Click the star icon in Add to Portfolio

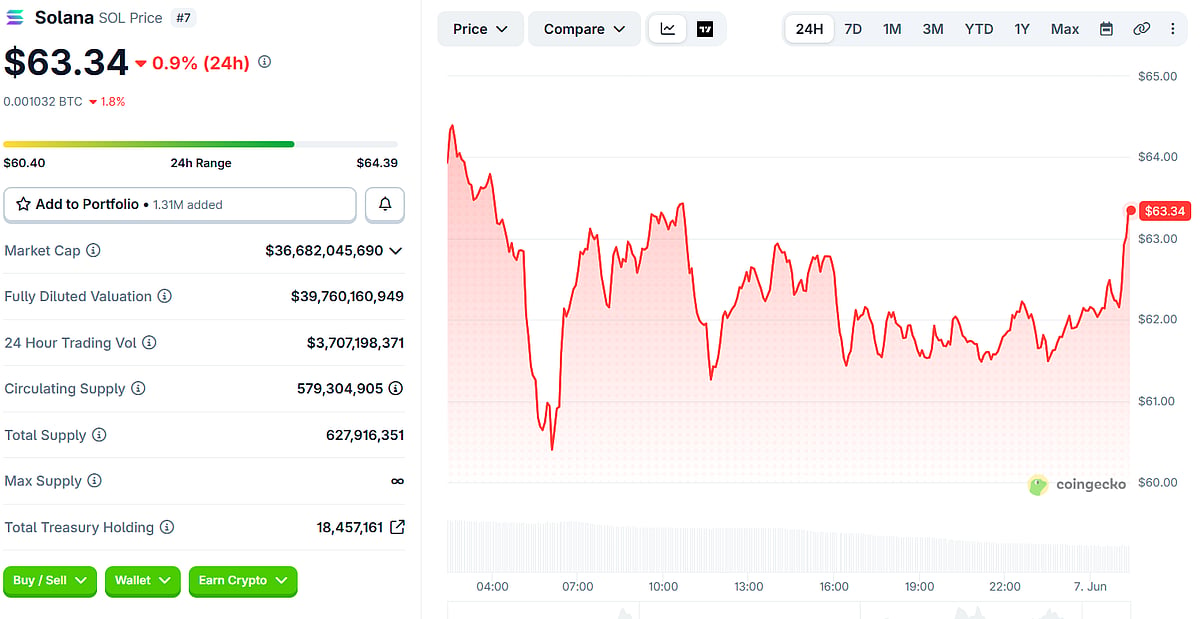coord(23,204)
